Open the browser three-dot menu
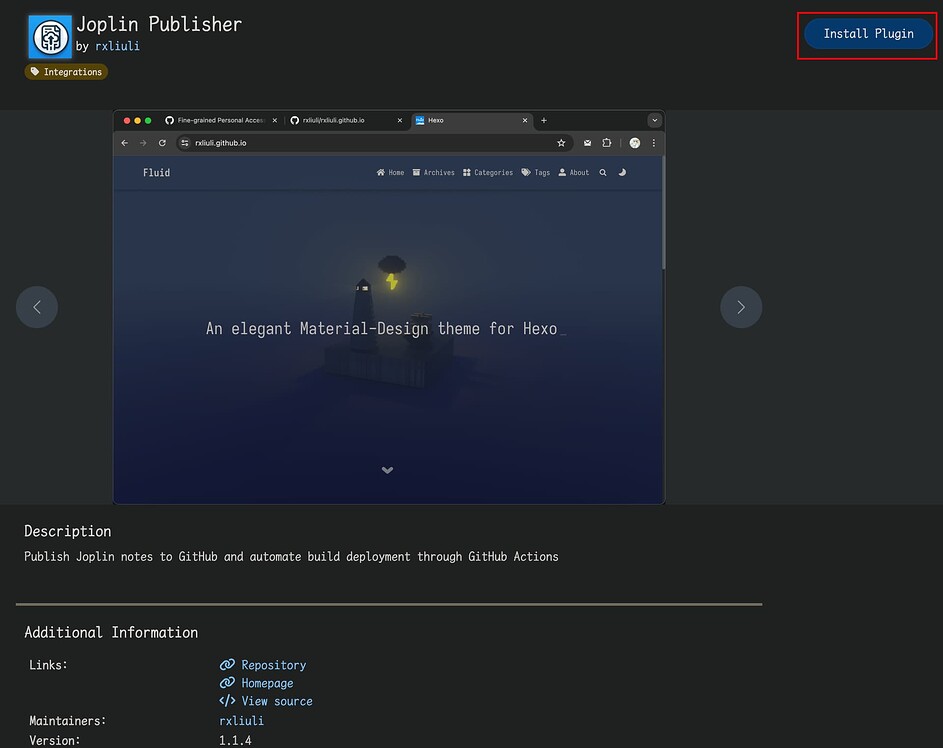 tap(654, 143)
